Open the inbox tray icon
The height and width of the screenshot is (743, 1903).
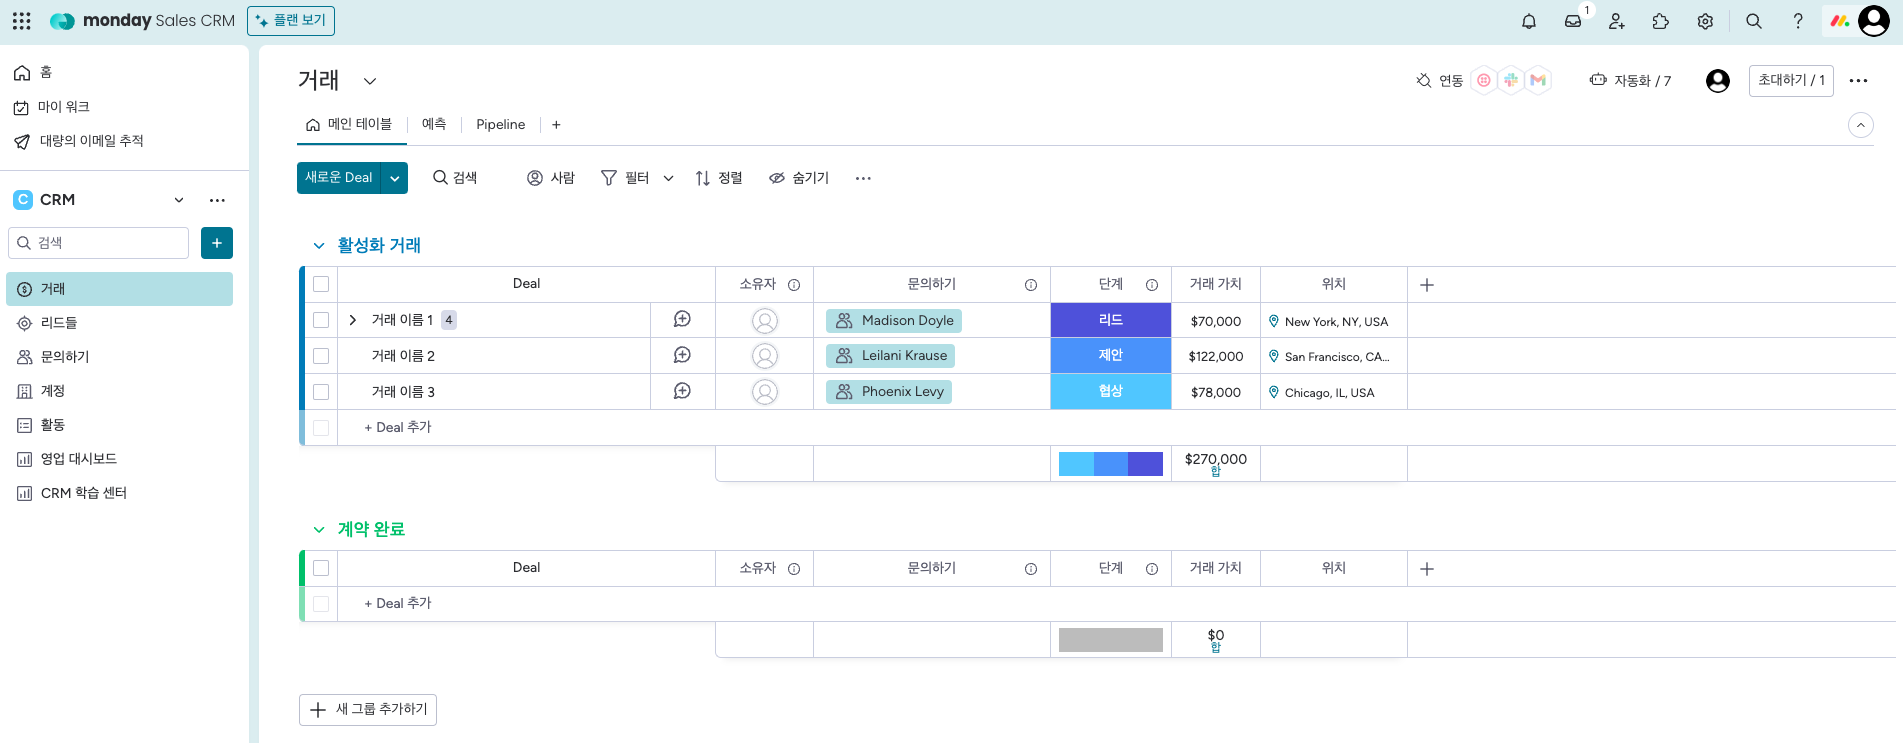point(1573,21)
